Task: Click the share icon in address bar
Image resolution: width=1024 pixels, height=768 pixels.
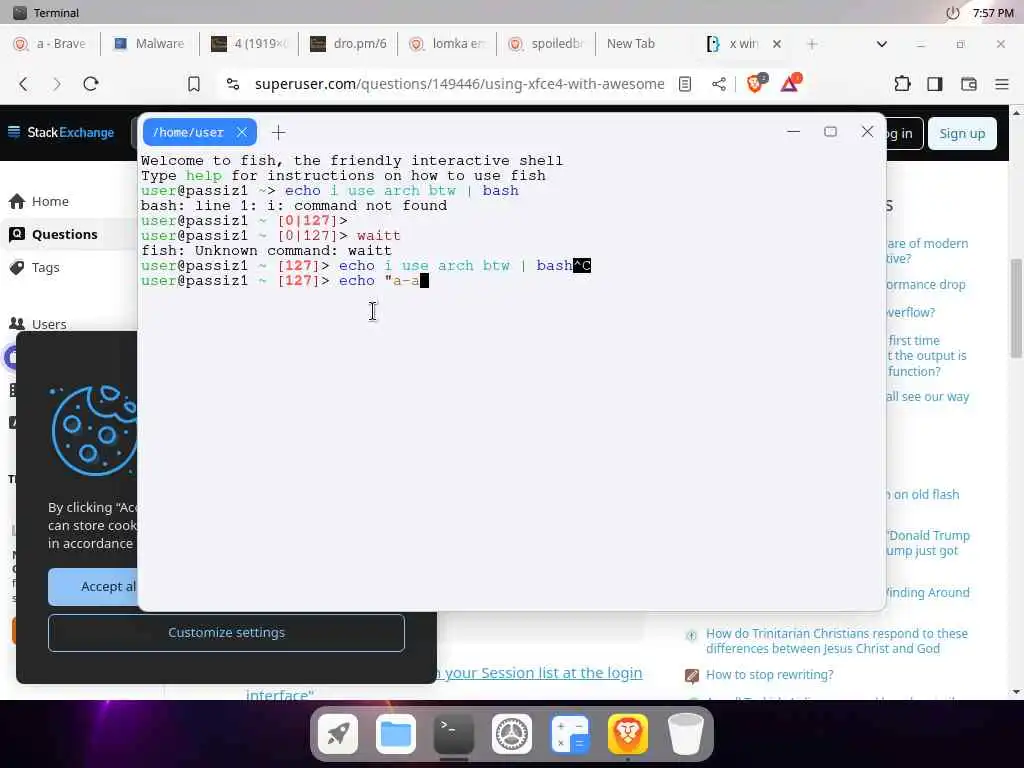Action: tap(719, 84)
